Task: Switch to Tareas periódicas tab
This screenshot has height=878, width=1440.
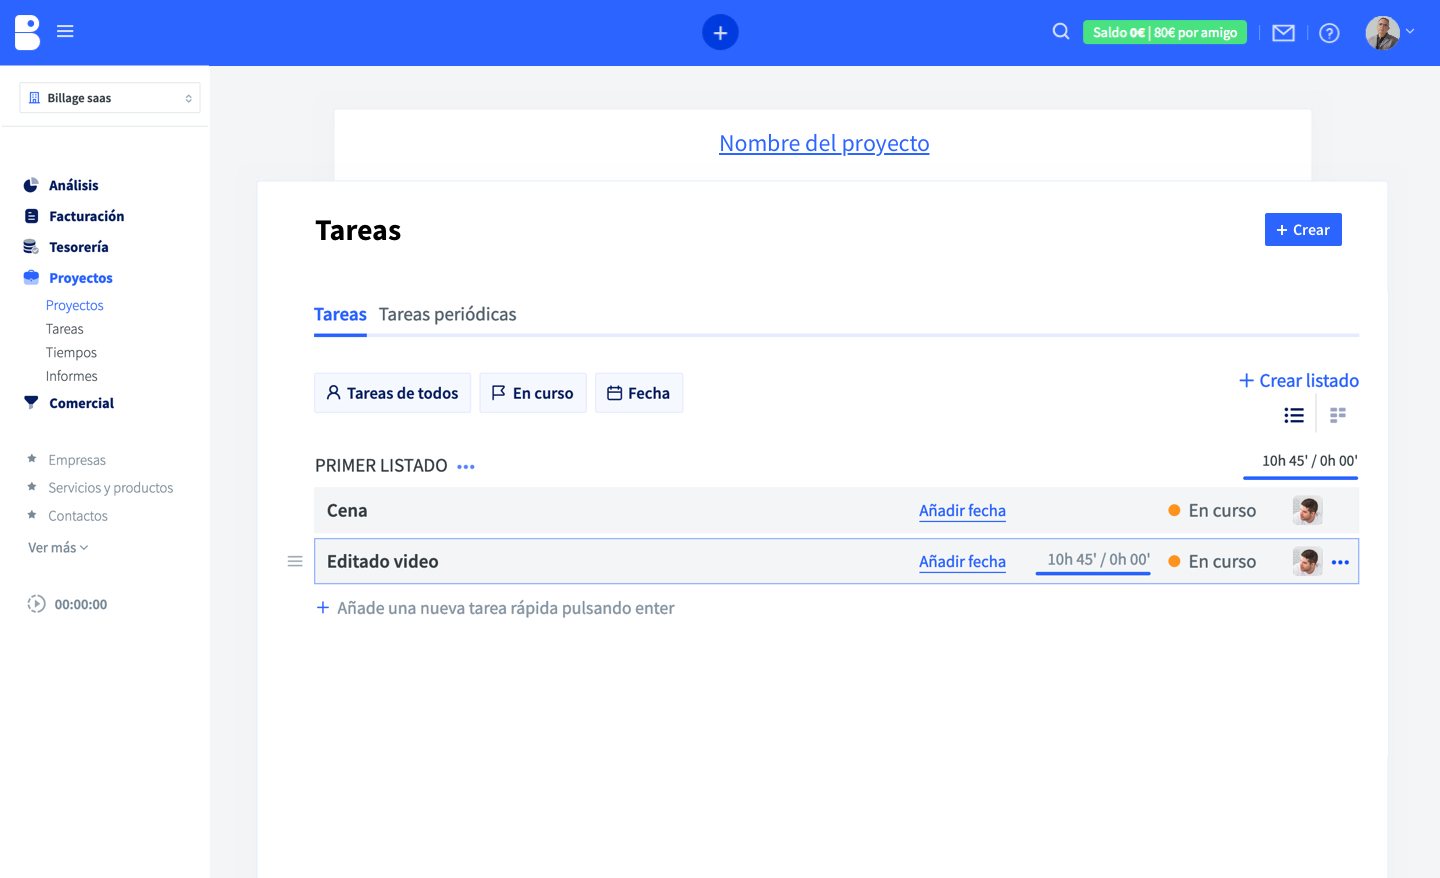Action: coord(447,314)
